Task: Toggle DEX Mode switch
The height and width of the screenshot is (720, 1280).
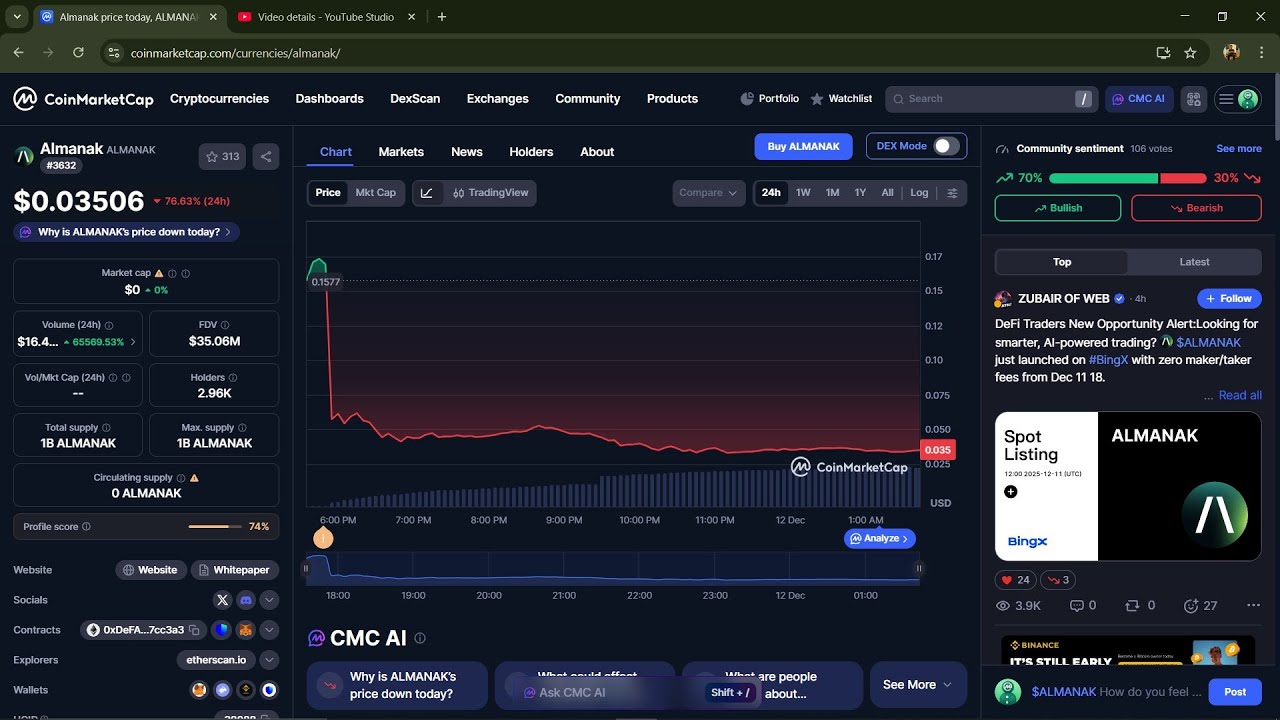Action: (x=946, y=146)
